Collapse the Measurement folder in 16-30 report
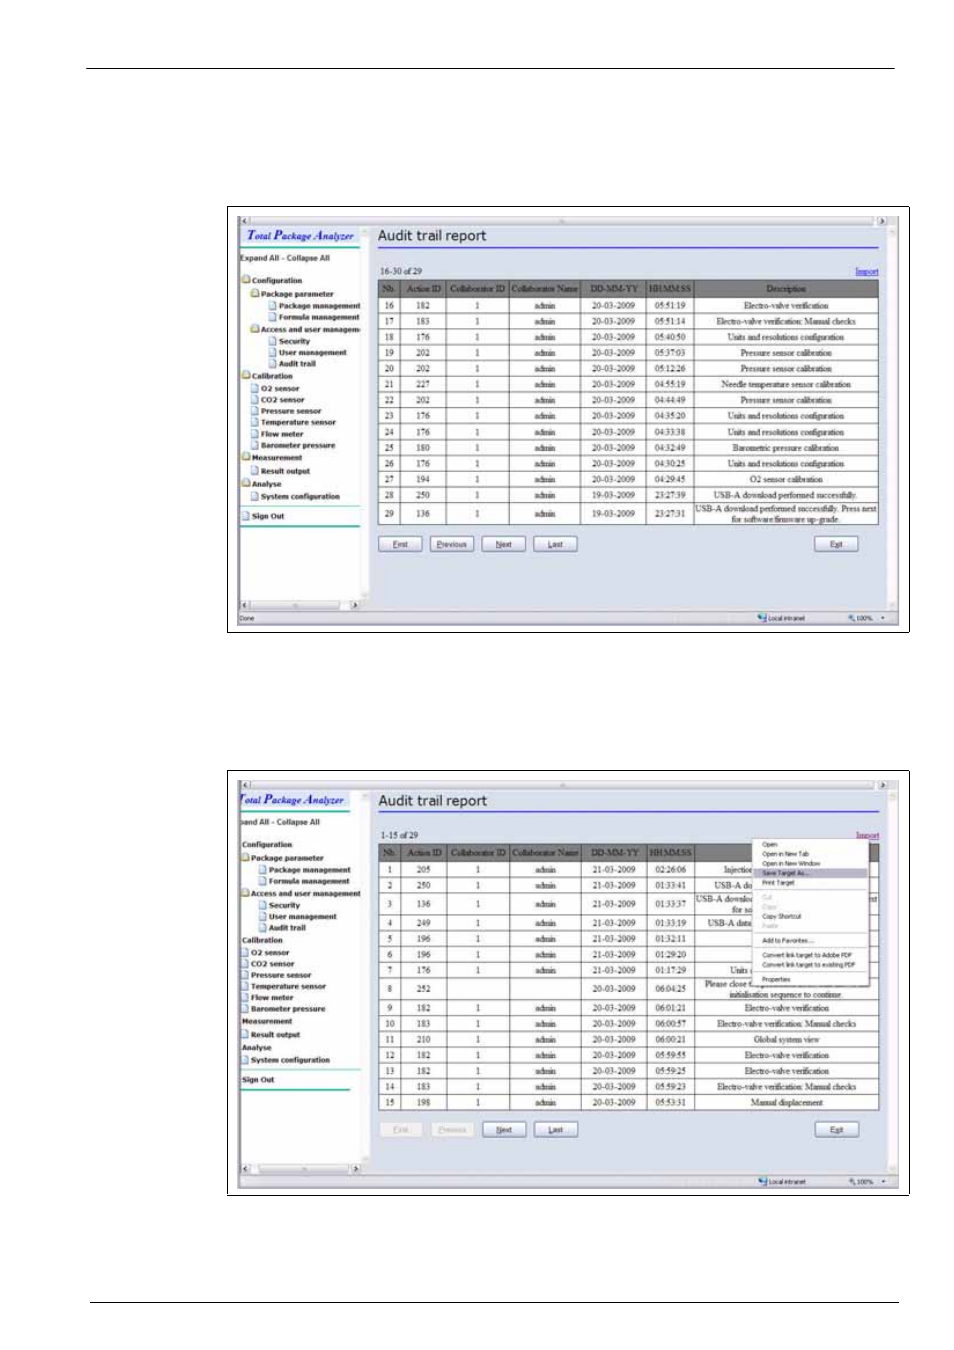 point(246,457)
